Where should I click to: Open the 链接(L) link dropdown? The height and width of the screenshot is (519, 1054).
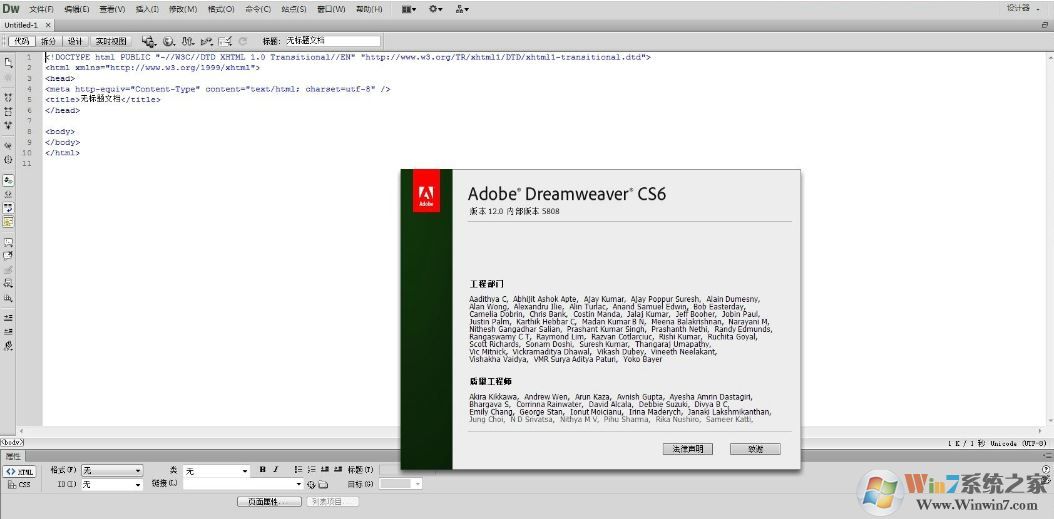243,484
